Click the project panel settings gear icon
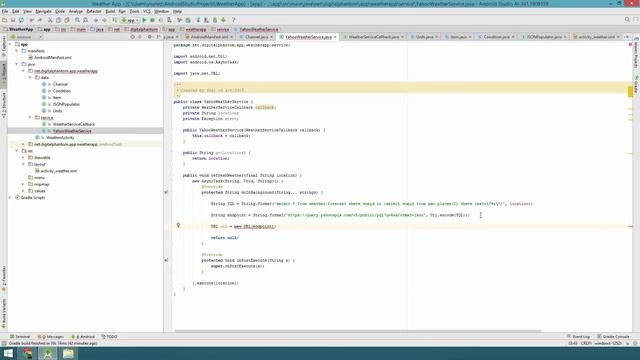 pyautogui.click(x=149, y=37)
